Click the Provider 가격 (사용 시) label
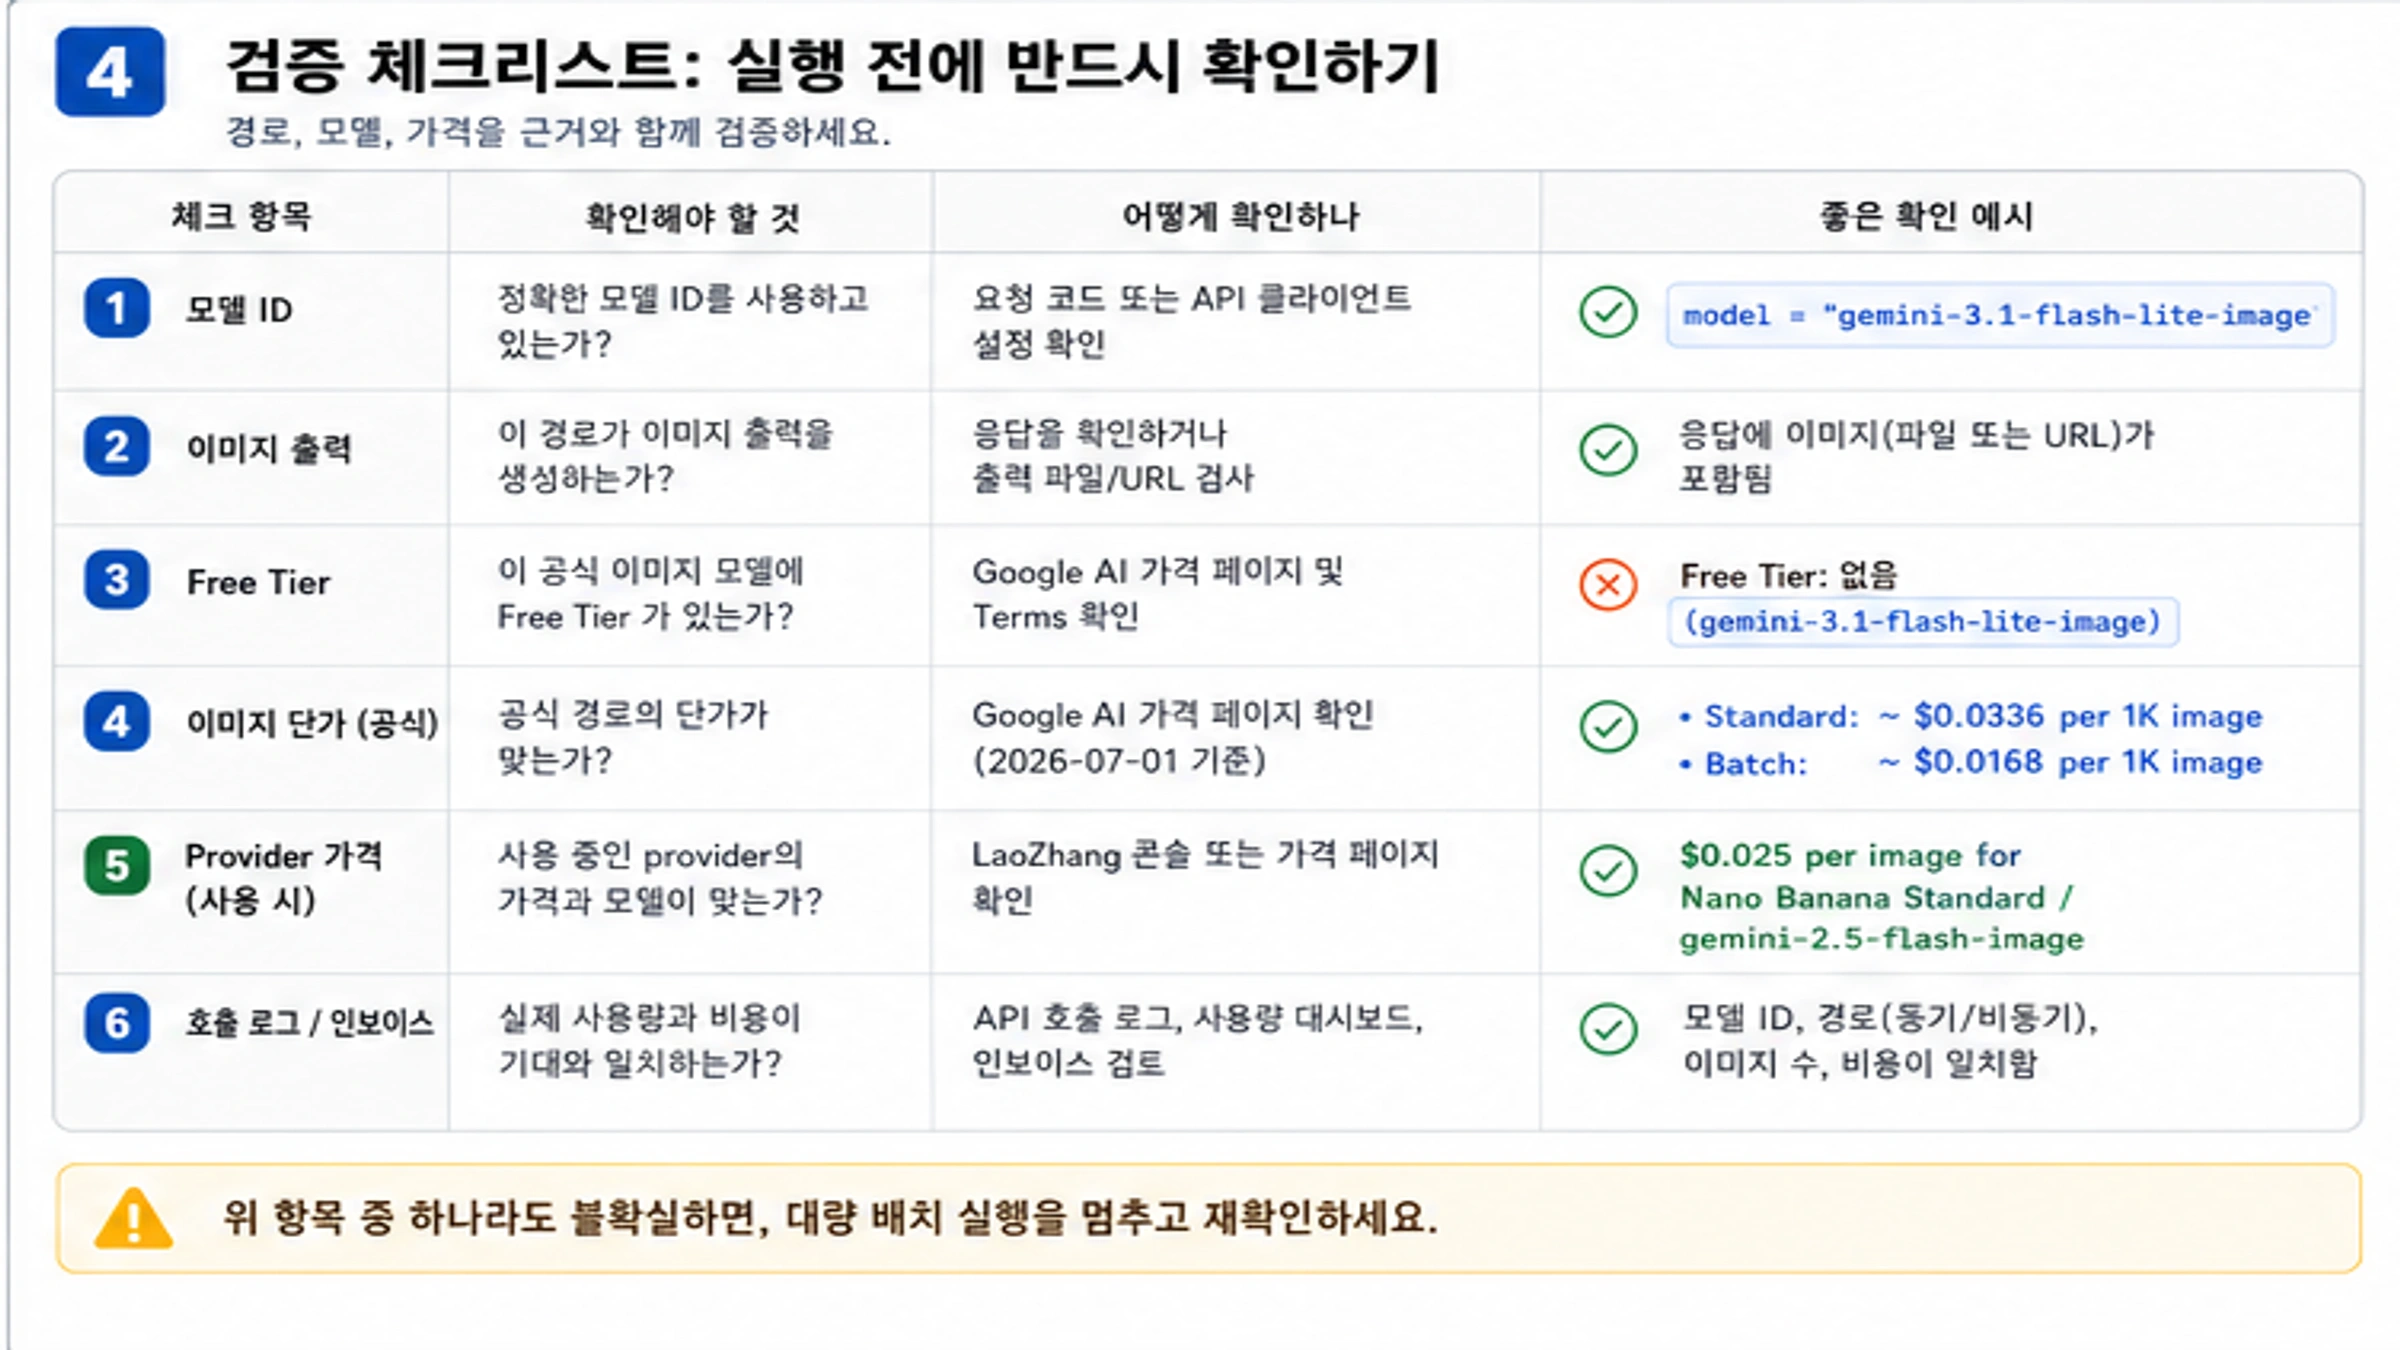Screen dimensions: 2400x1350 284,878
